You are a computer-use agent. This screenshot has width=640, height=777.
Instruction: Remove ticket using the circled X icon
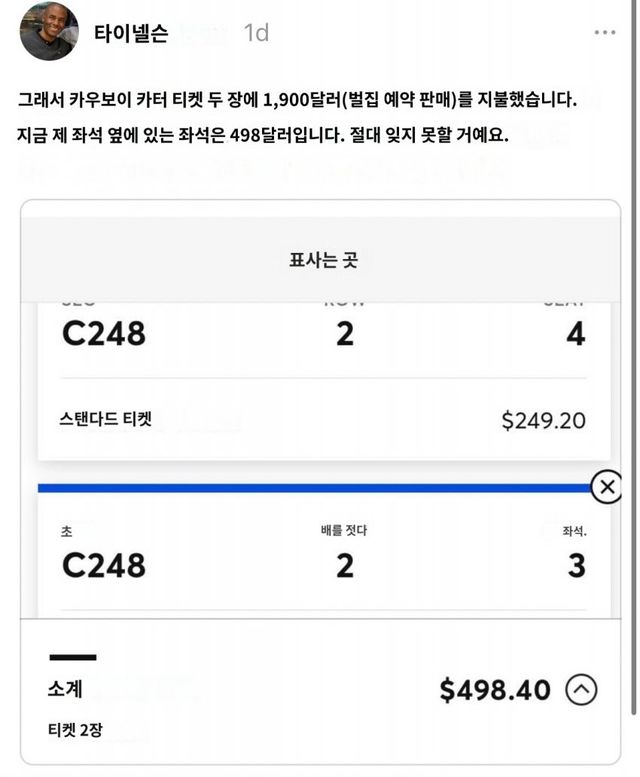pos(606,487)
